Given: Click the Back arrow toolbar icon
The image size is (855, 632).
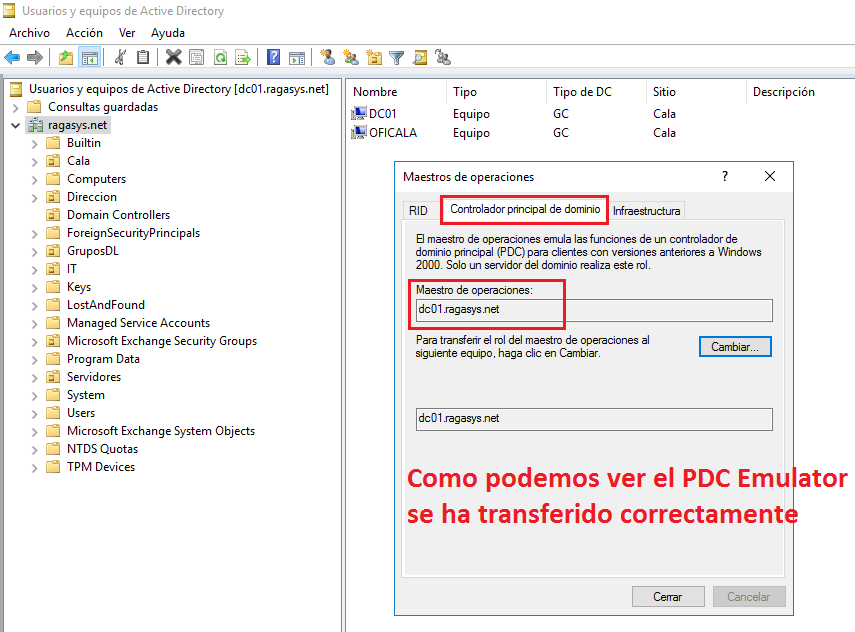Looking at the screenshot, I should tap(12, 57).
